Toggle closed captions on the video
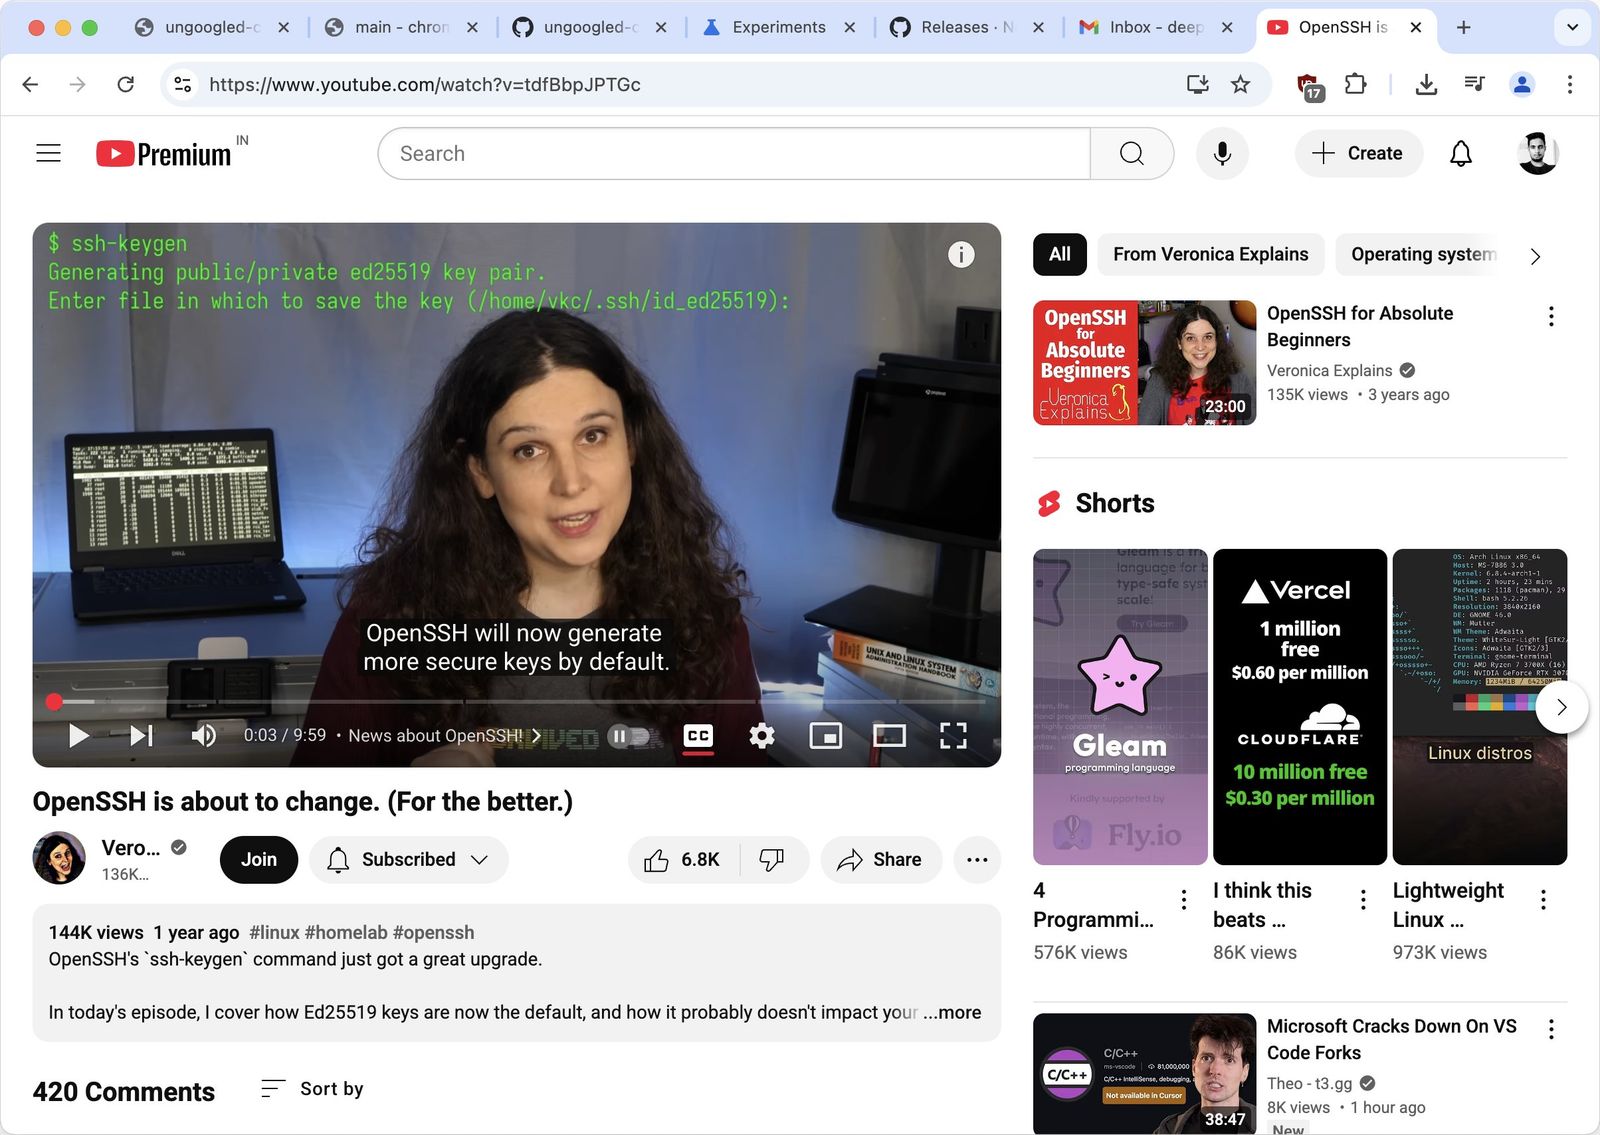Screen dimensions: 1600x1135 click(697, 735)
